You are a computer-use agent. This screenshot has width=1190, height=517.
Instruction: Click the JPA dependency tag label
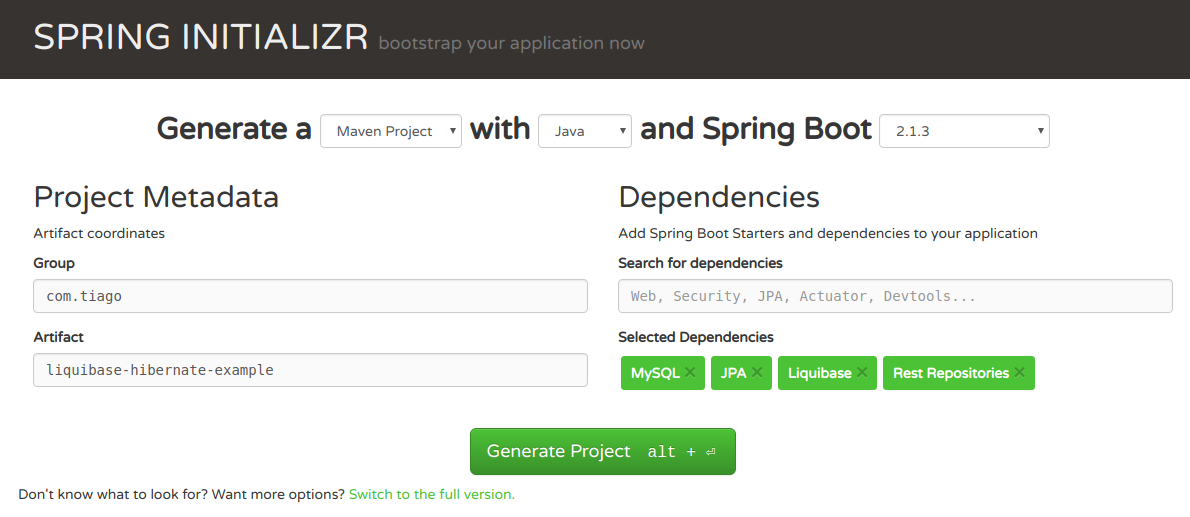point(733,373)
